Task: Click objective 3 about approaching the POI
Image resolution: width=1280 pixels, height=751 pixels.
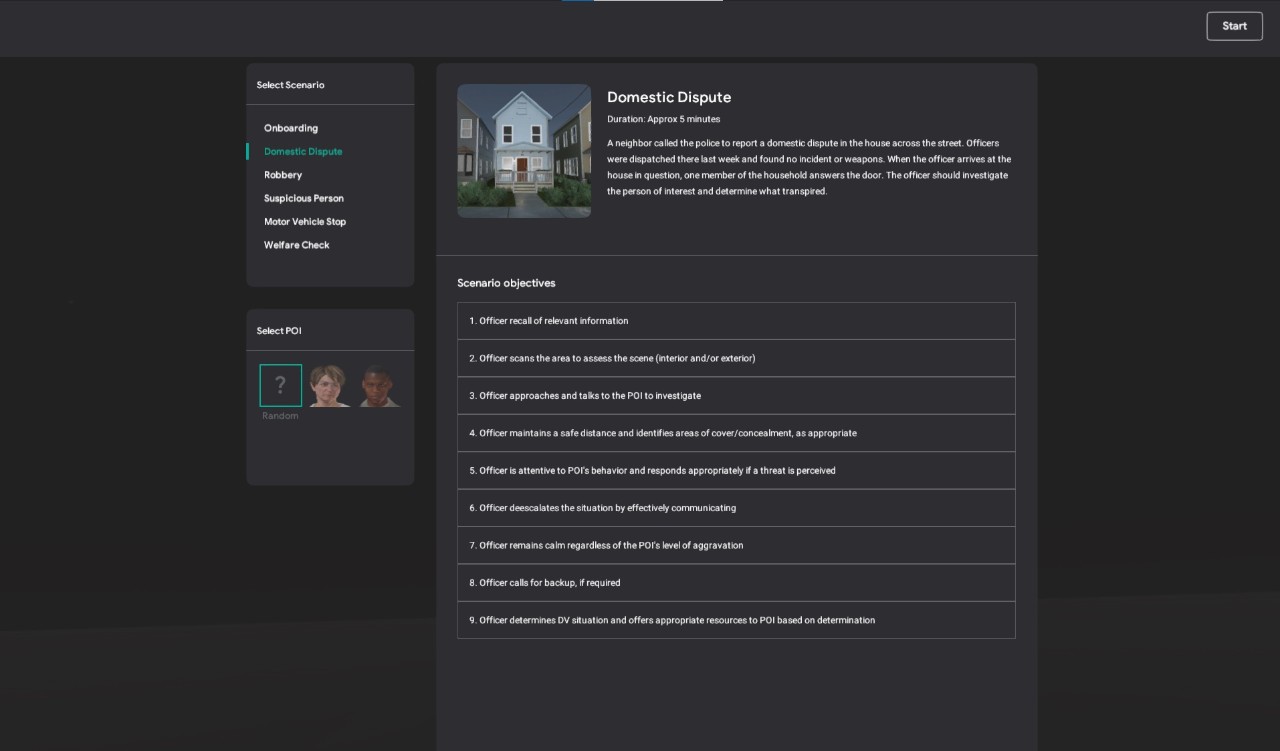Action: [x=736, y=396]
